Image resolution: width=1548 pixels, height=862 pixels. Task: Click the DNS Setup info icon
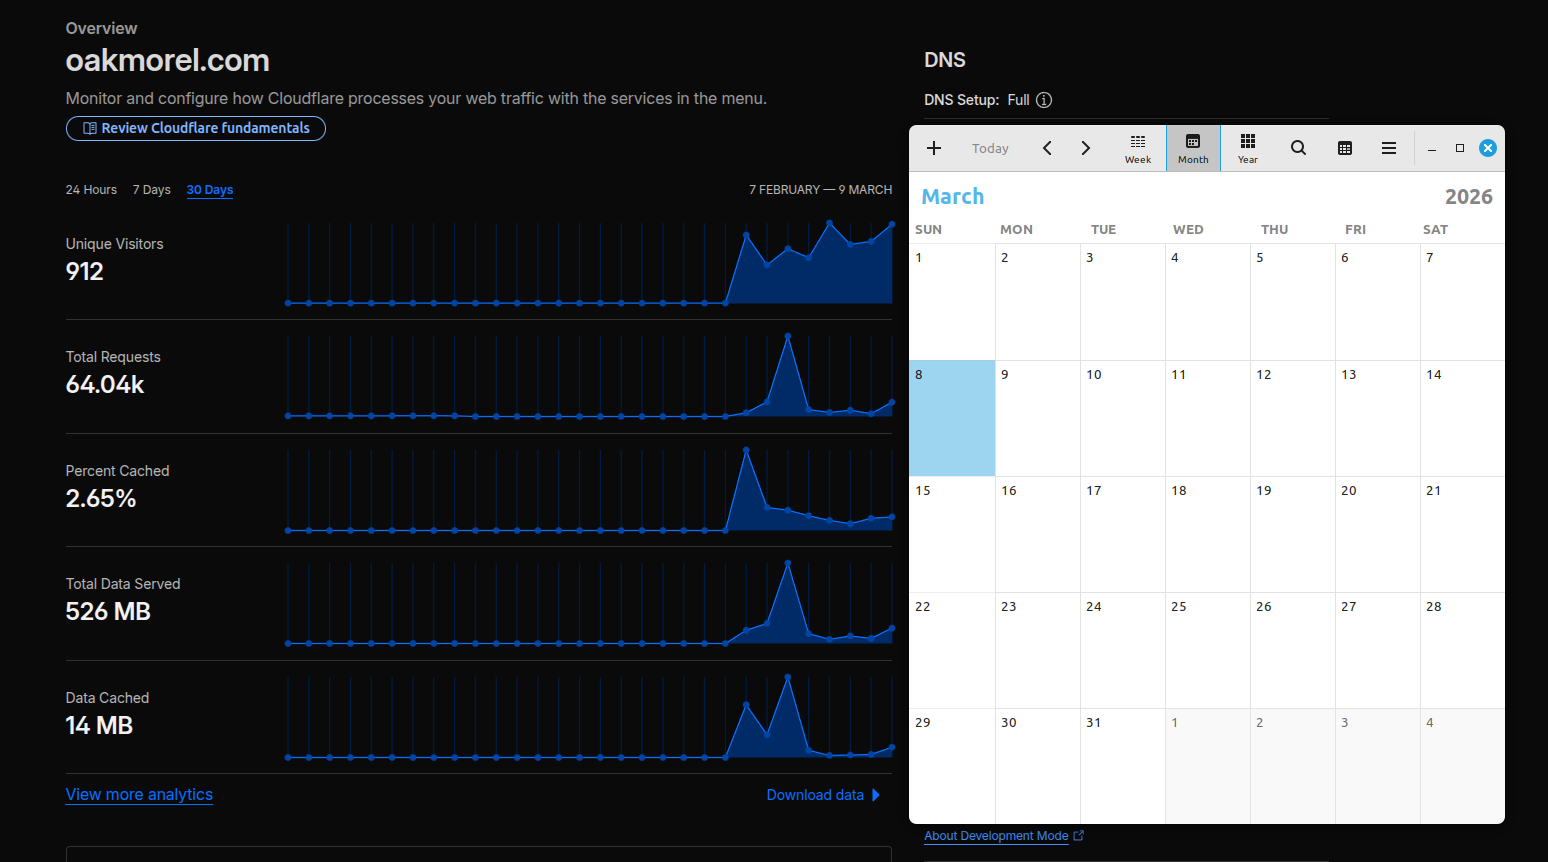[1044, 100]
